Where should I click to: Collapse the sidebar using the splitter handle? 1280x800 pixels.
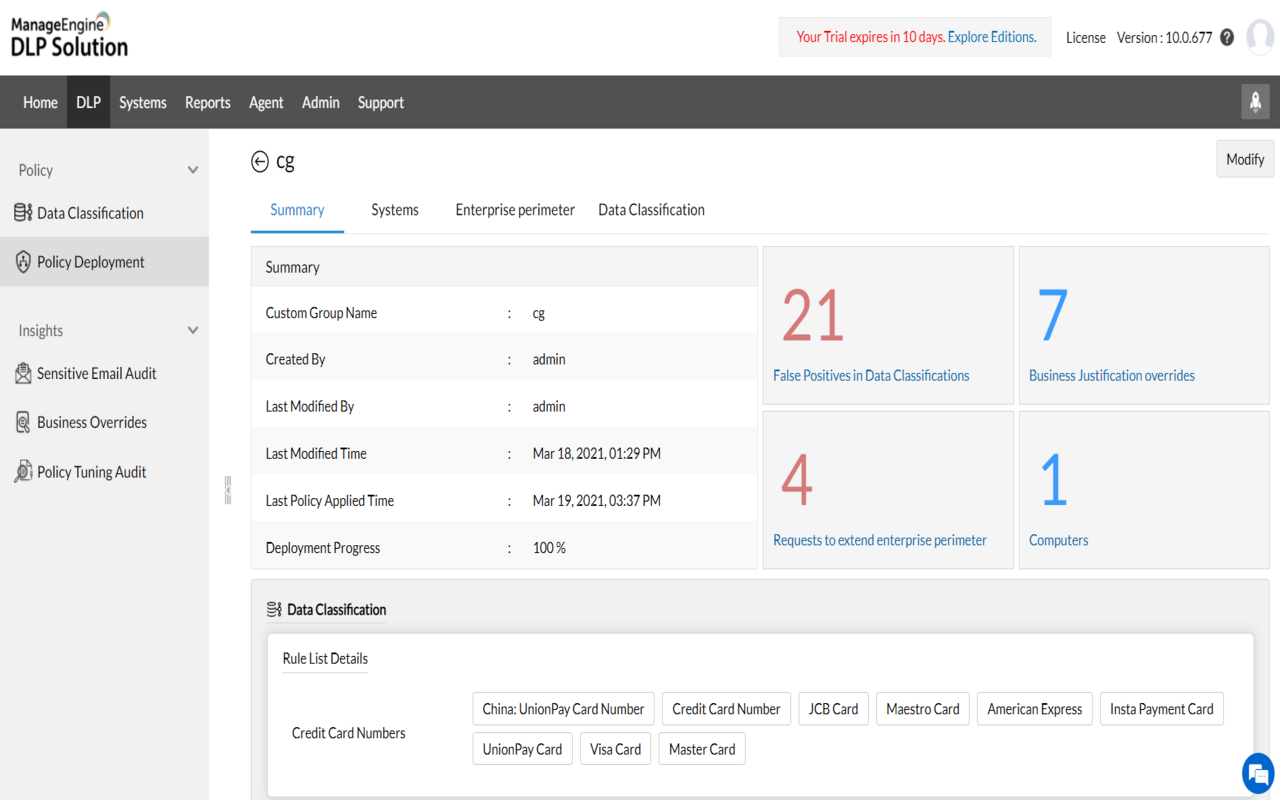click(x=228, y=489)
